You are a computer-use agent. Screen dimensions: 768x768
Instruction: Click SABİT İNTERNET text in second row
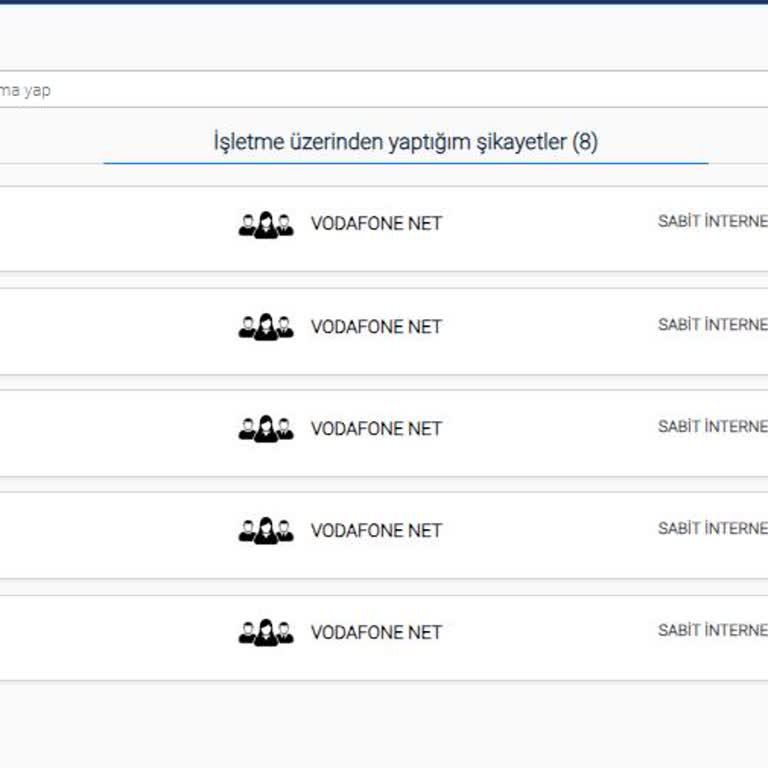pyautogui.click(x=713, y=324)
